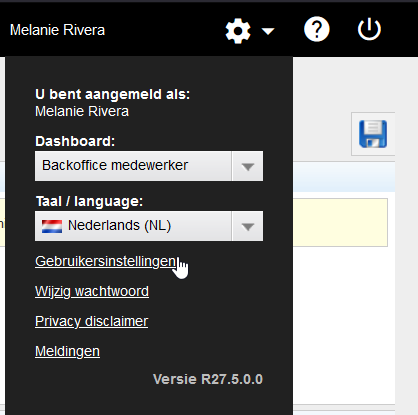Viewport: 418px width, 415px height.
Task: Select the Nederlands (NL) language field
Action: pos(149,226)
